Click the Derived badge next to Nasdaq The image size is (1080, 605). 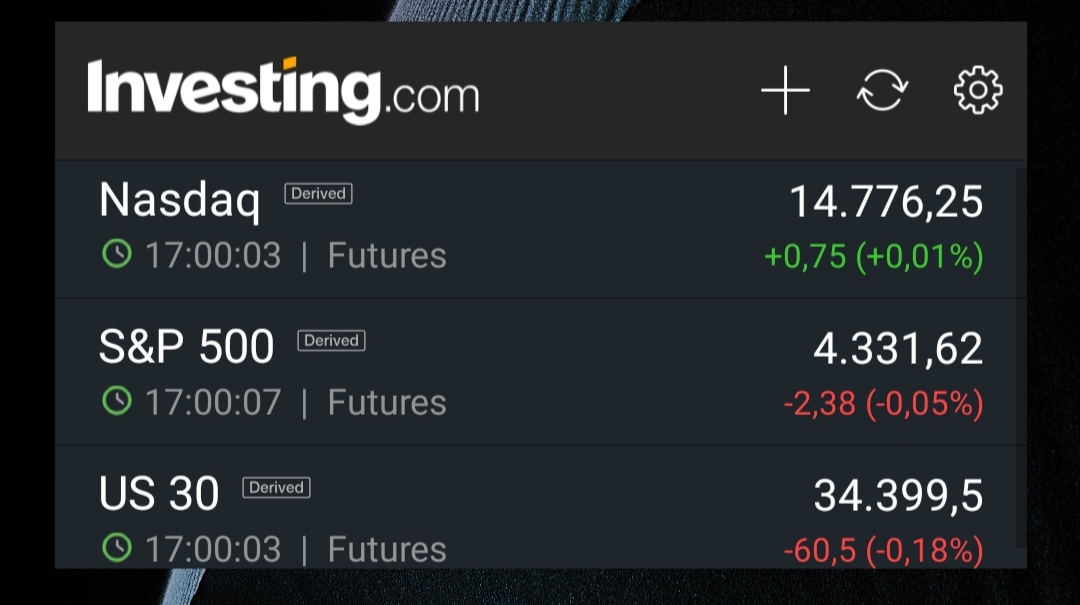point(318,194)
